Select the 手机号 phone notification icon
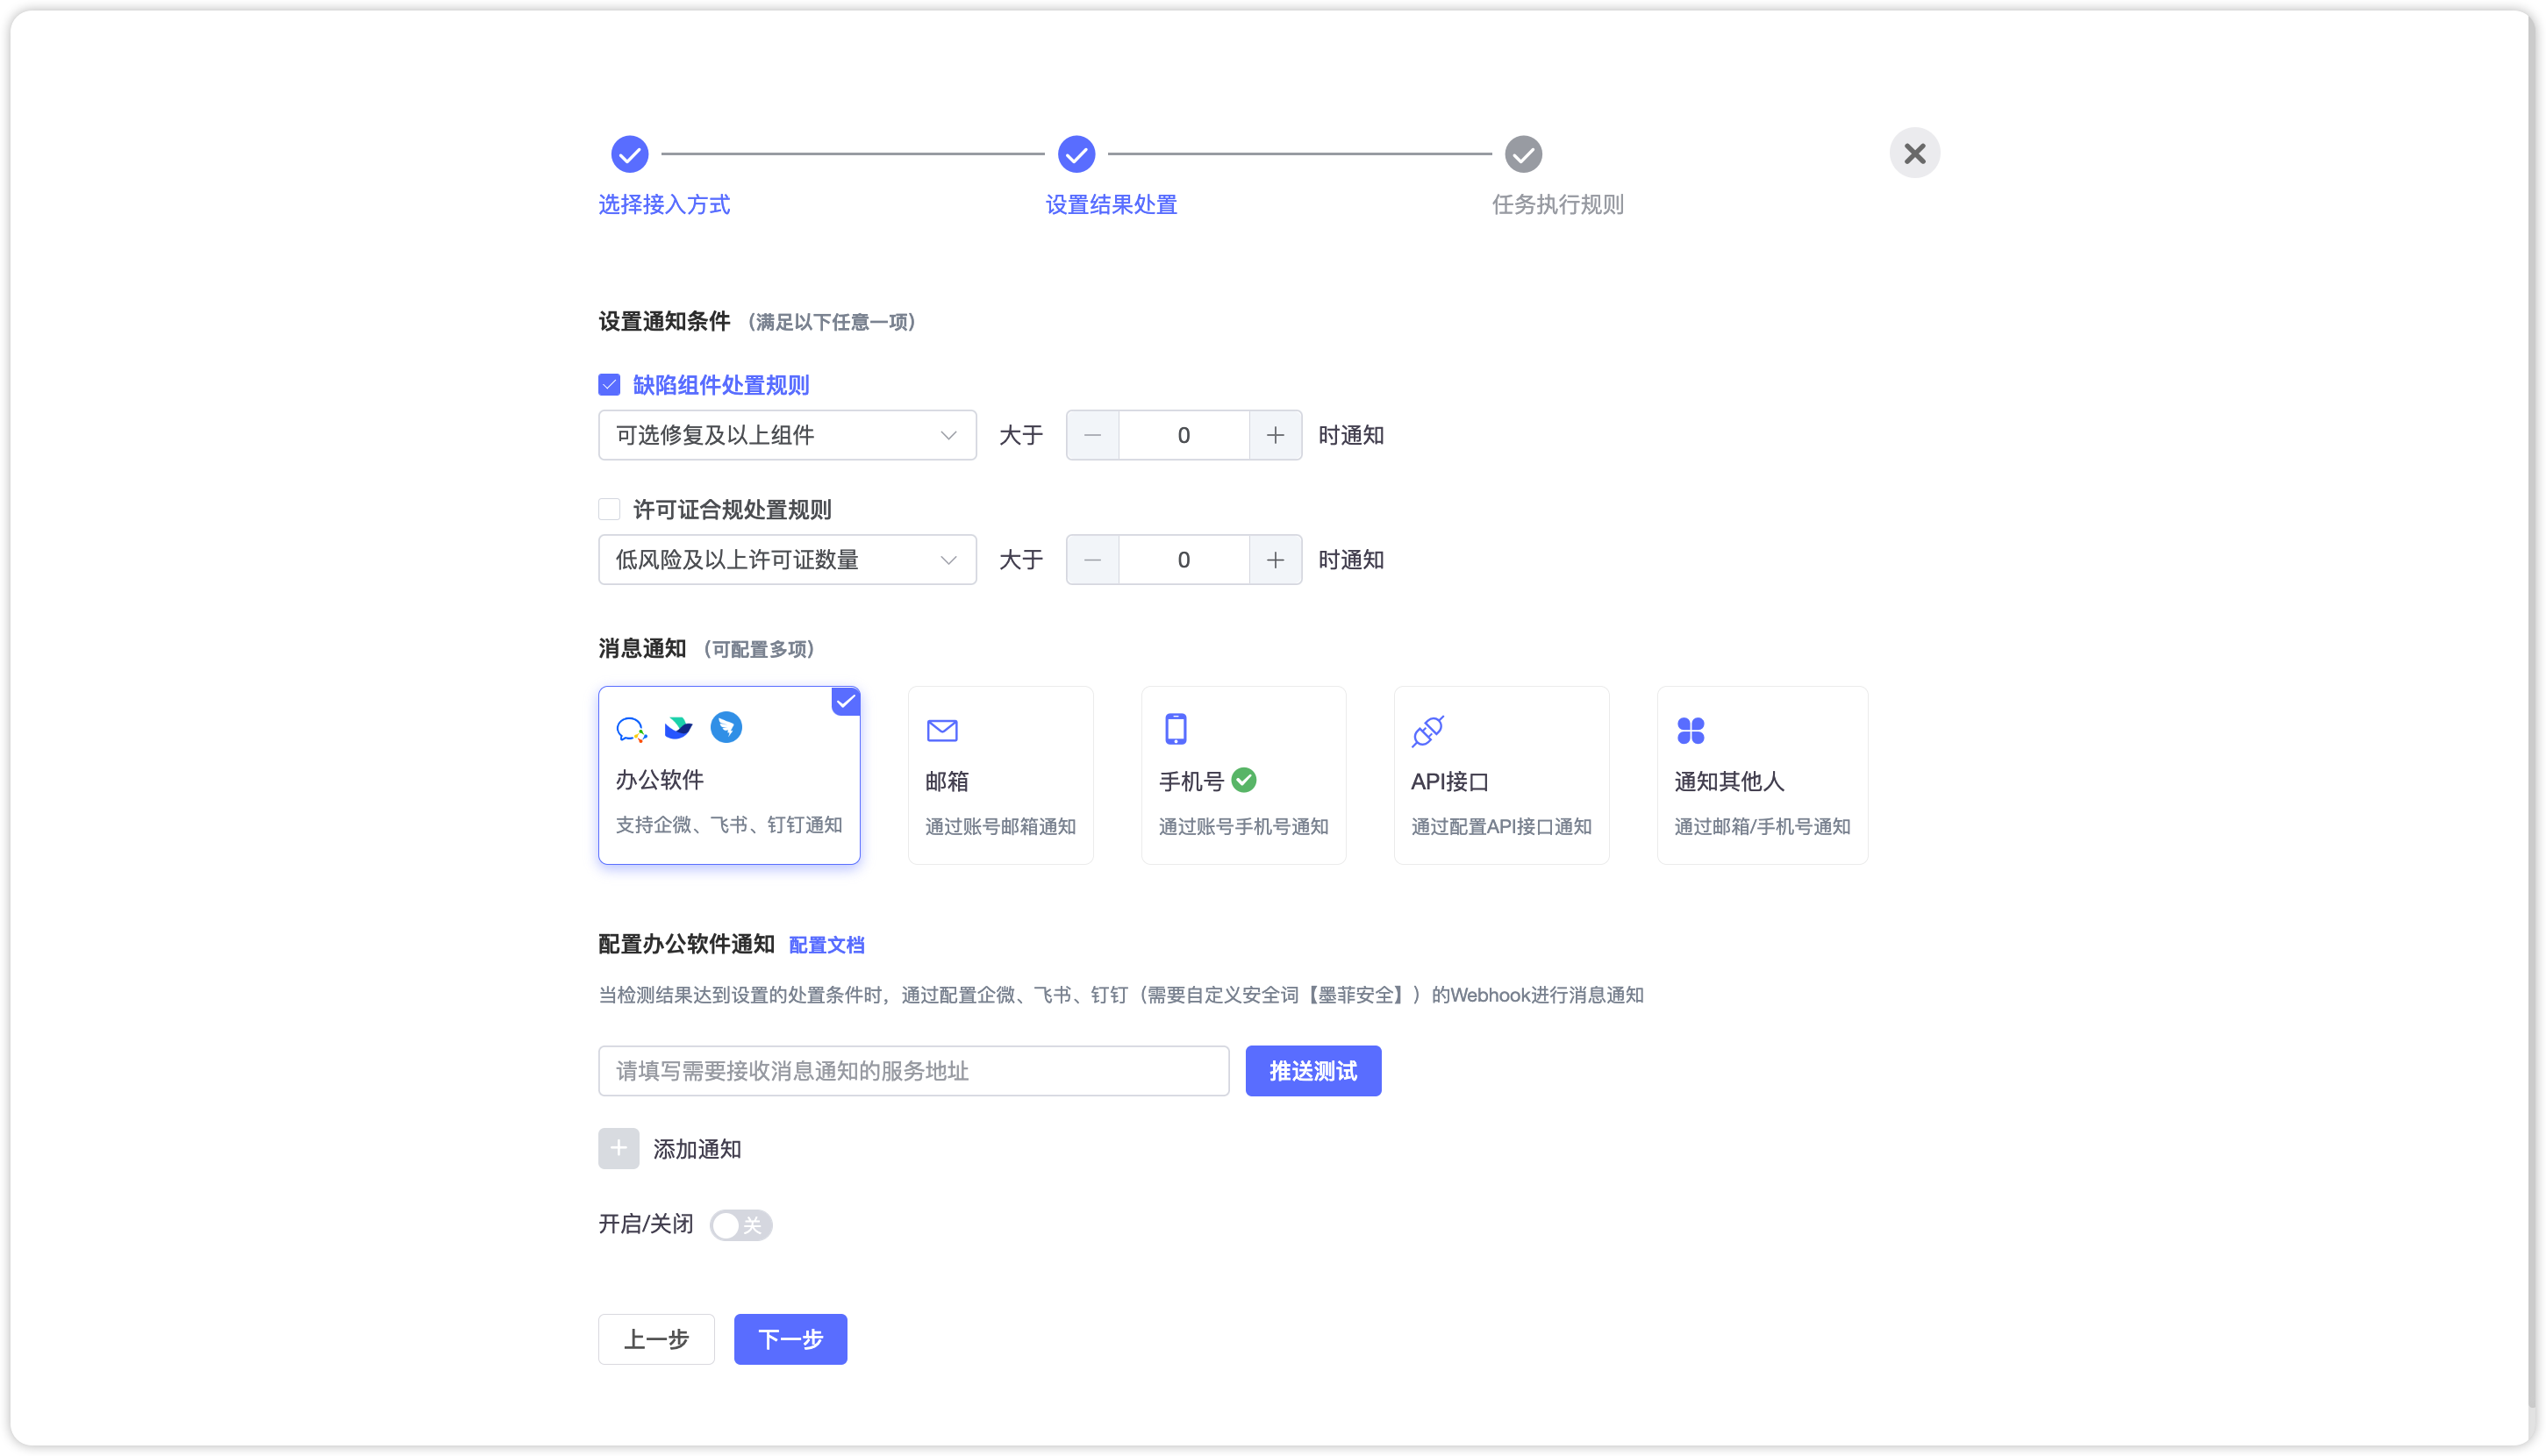 click(1176, 729)
